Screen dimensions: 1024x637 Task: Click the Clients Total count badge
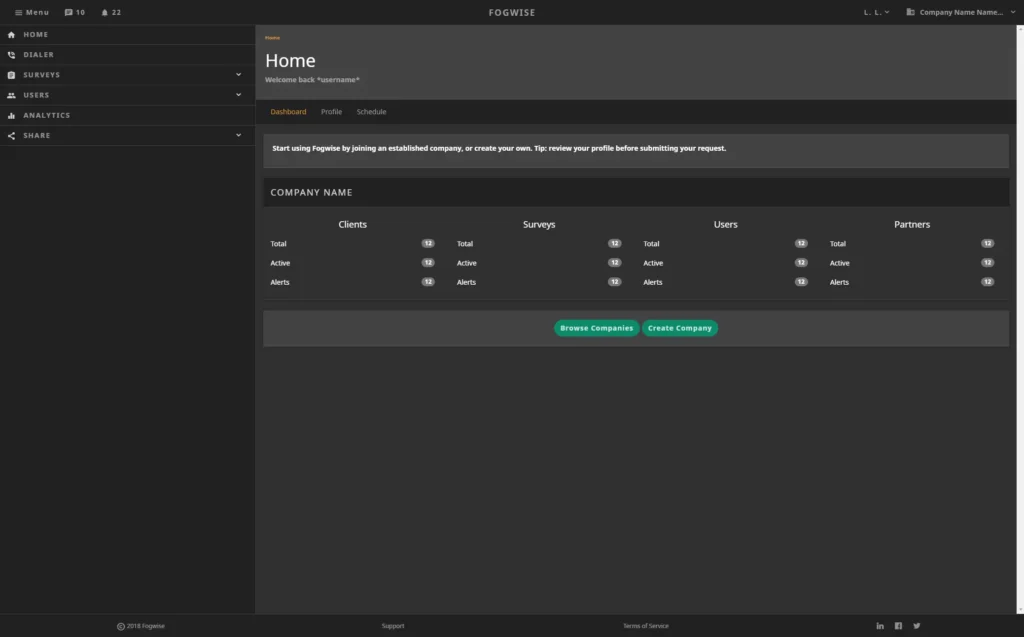pos(428,243)
